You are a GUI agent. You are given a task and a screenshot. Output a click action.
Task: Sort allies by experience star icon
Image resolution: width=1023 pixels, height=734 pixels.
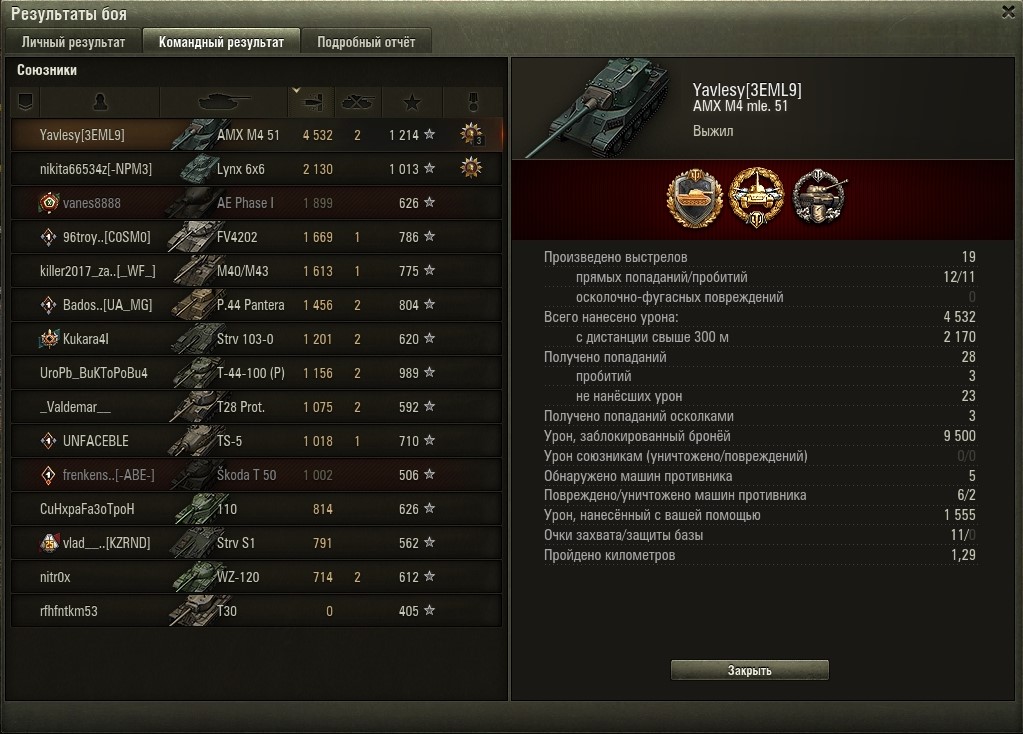coord(412,102)
